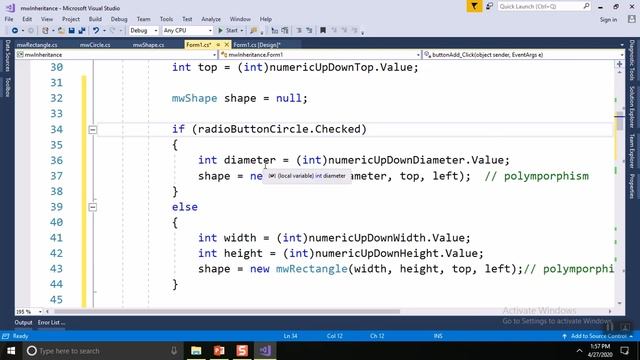
Task: Open the Data Sources side panel tab
Action: (x=7, y=56)
